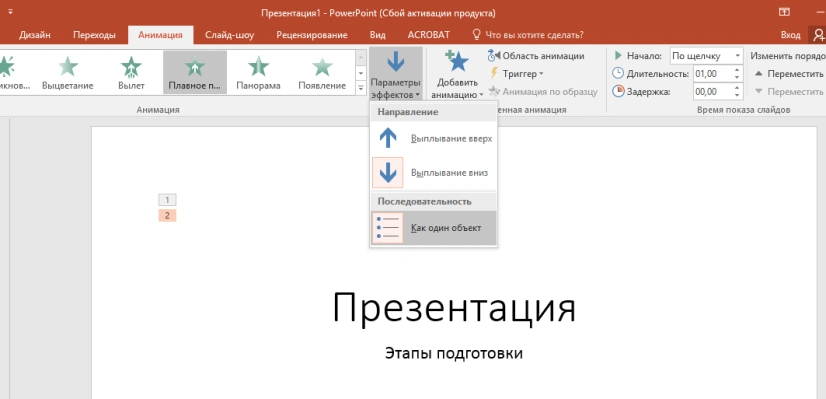Switch to the Слайд-шоу tab

pos(230,35)
